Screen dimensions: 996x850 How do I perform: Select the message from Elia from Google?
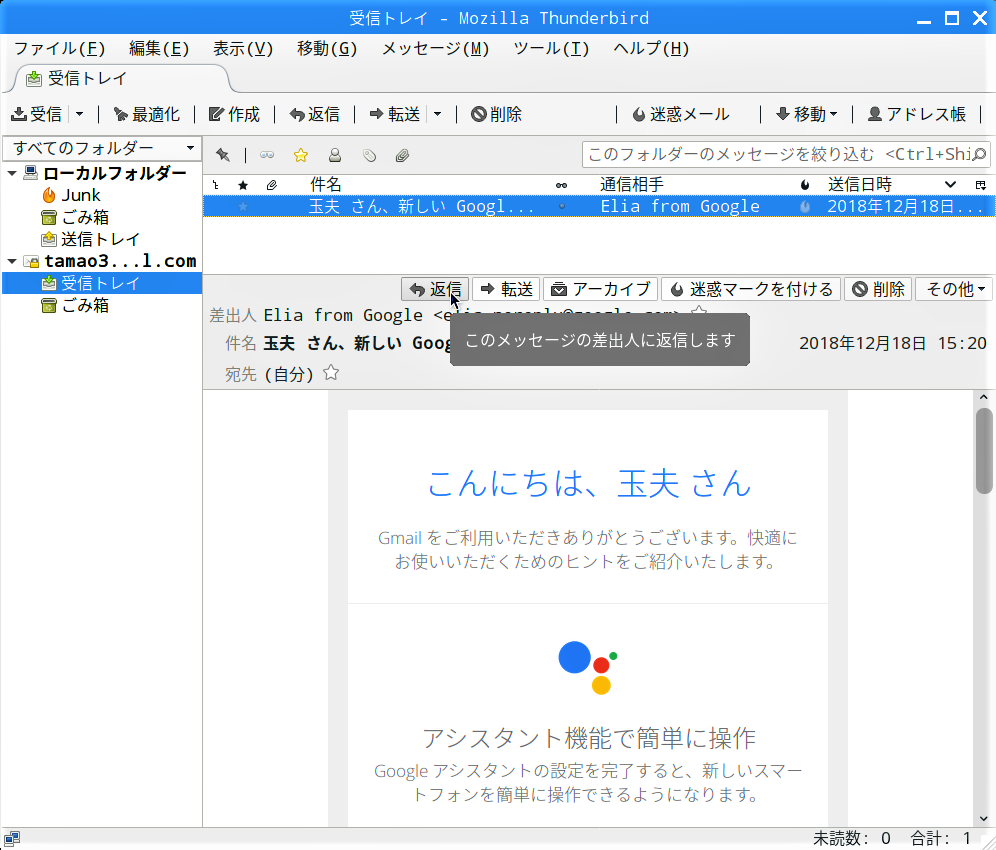(x=599, y=206)
